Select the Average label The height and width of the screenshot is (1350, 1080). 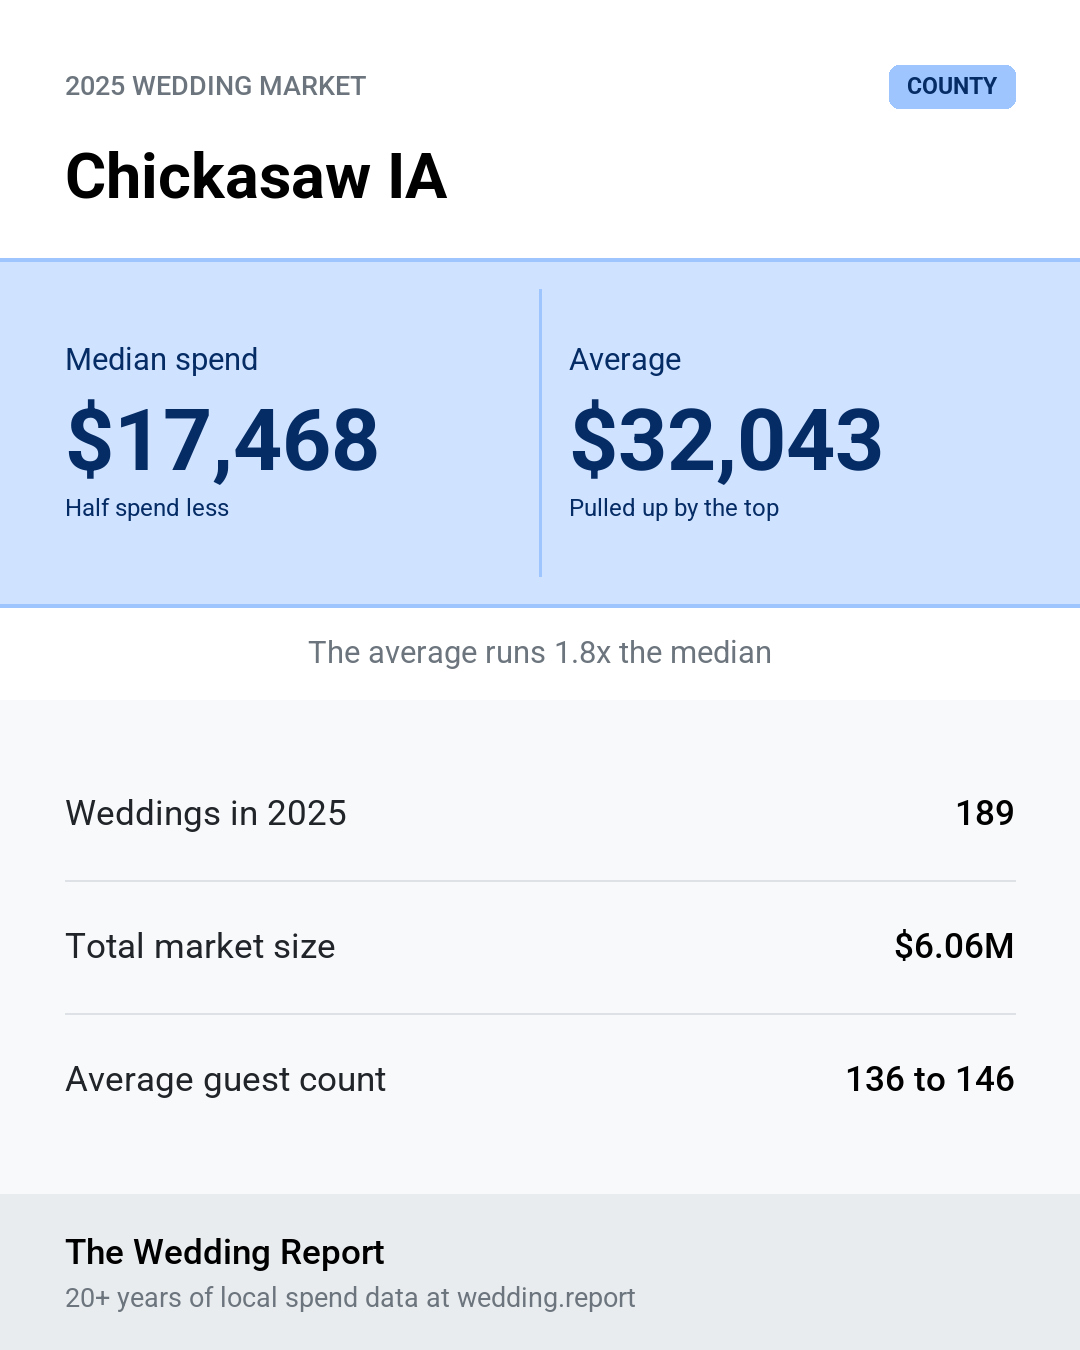[625, 359]
